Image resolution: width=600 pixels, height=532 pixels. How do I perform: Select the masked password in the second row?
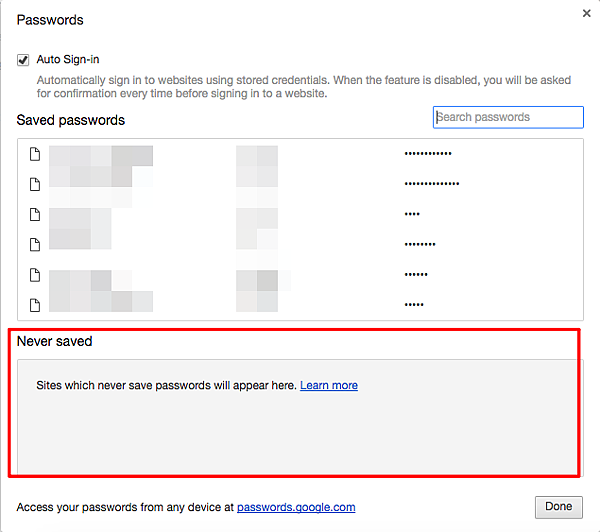tap(432, 184)
